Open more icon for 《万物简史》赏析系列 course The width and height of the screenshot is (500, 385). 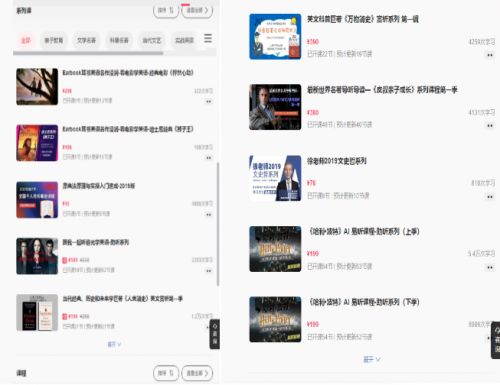point(490,55)
